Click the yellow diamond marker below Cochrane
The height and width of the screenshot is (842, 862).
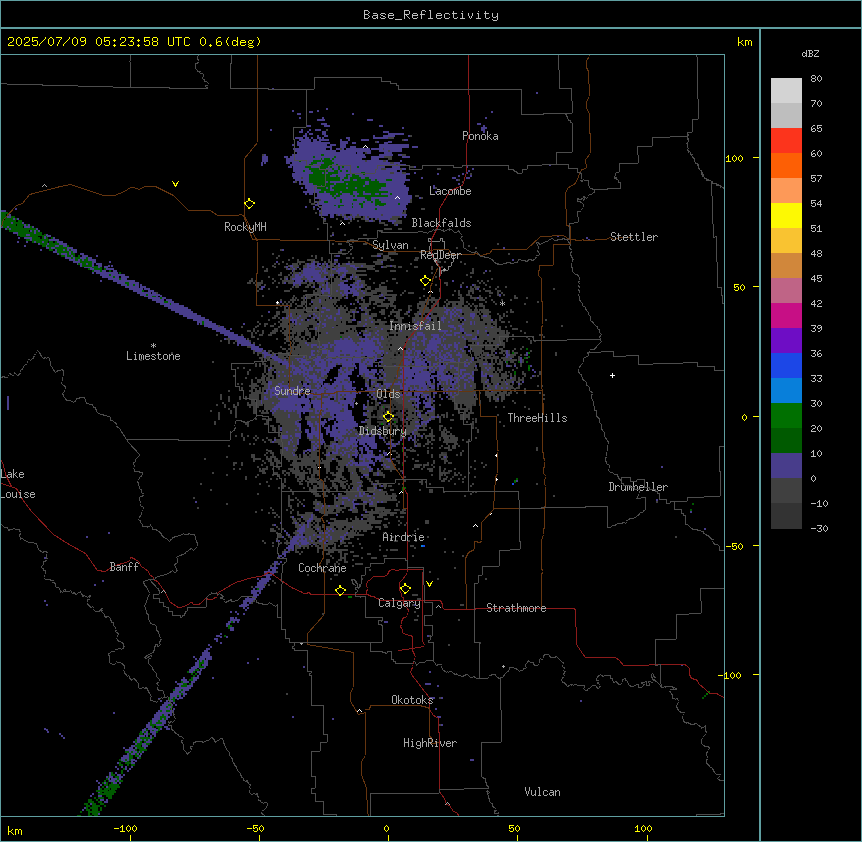(341, 591)
